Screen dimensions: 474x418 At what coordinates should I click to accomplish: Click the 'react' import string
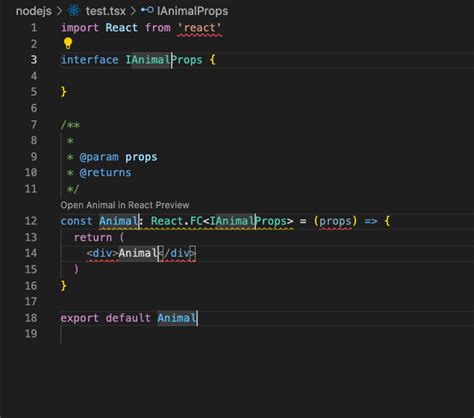[x=200, y=28]
